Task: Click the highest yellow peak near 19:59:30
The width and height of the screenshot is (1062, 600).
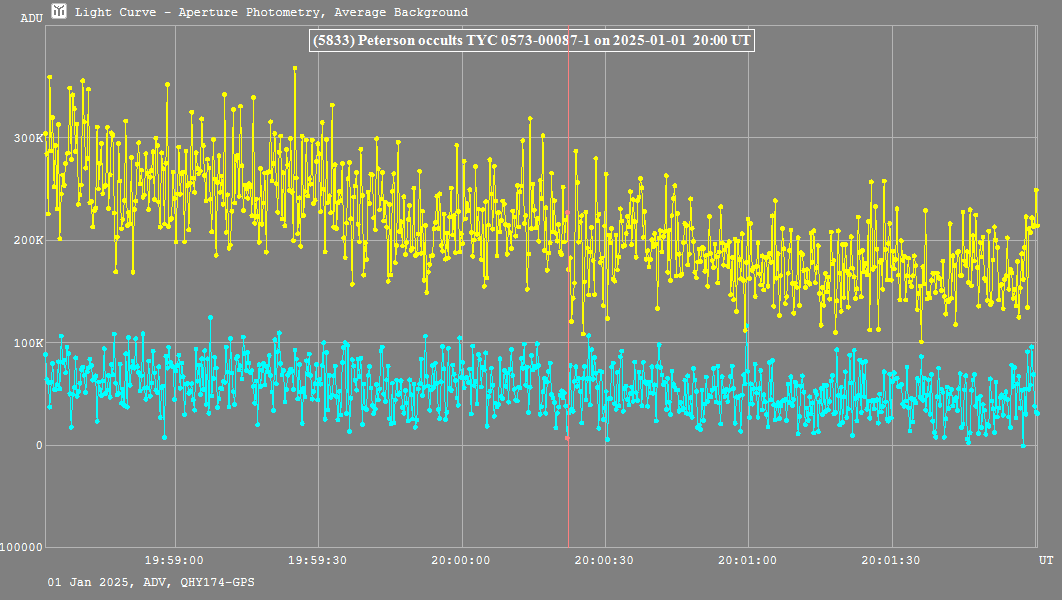Action: (x=295, y=68)
